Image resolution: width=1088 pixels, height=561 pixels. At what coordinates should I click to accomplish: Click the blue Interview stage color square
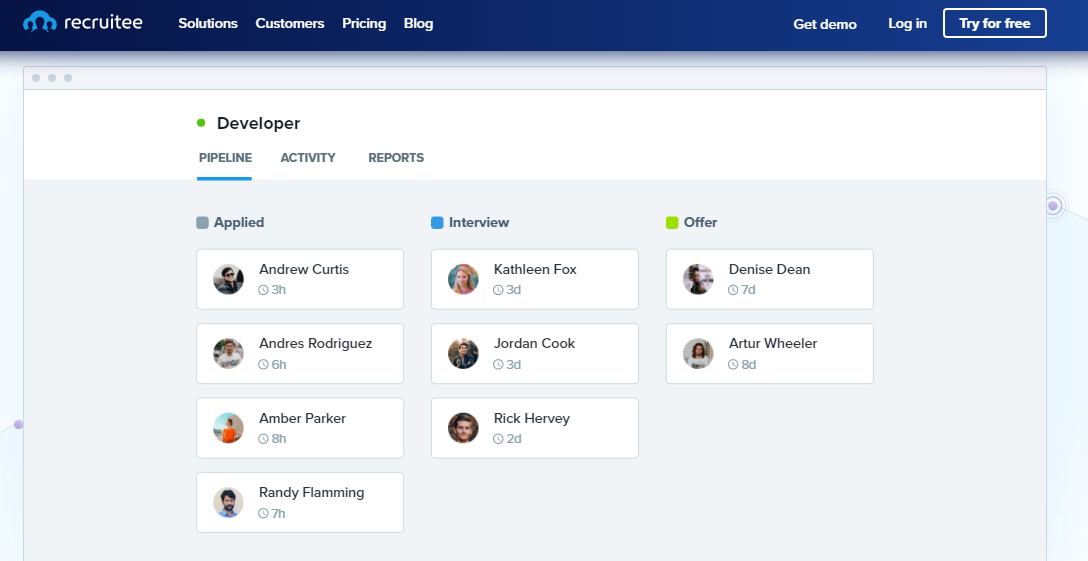tap(437, 223)
